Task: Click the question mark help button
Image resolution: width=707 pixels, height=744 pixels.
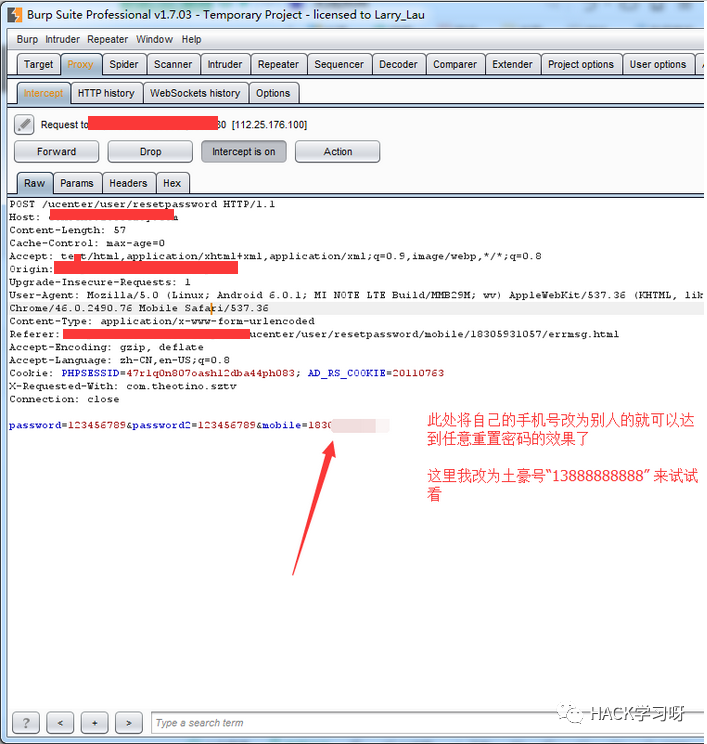Action: [x=26, y=723]
